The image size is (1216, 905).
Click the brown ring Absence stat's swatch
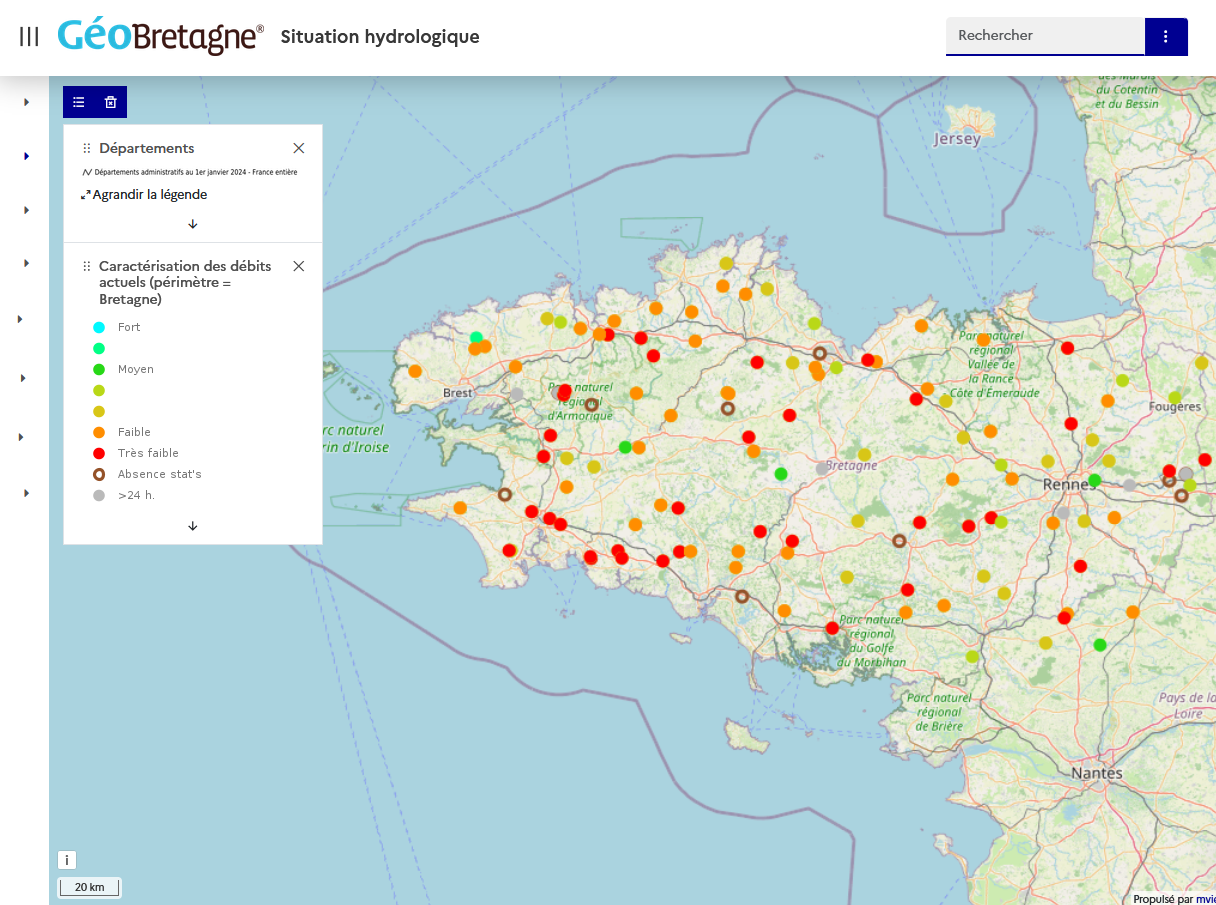[99, 474]
